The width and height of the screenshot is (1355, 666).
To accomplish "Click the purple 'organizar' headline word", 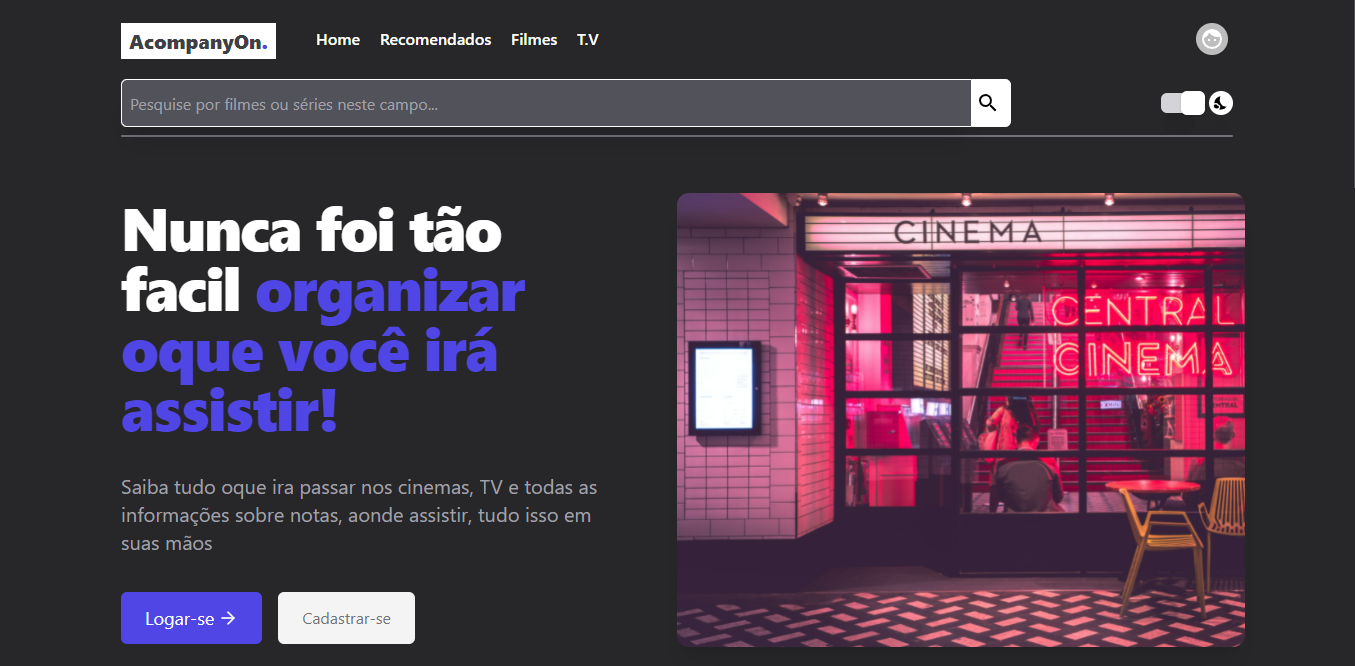I will click(390, 291).
